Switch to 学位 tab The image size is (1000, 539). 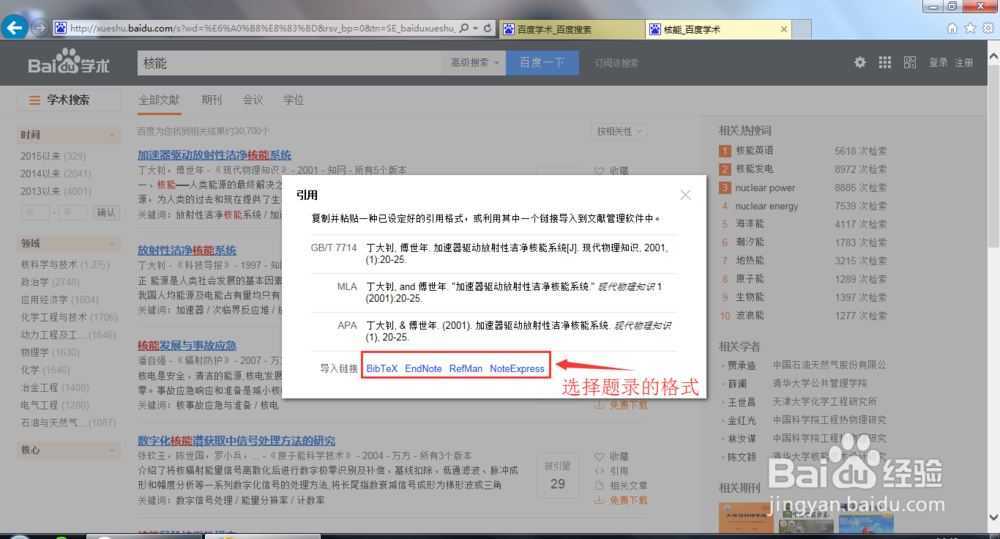tap(293, 100)
